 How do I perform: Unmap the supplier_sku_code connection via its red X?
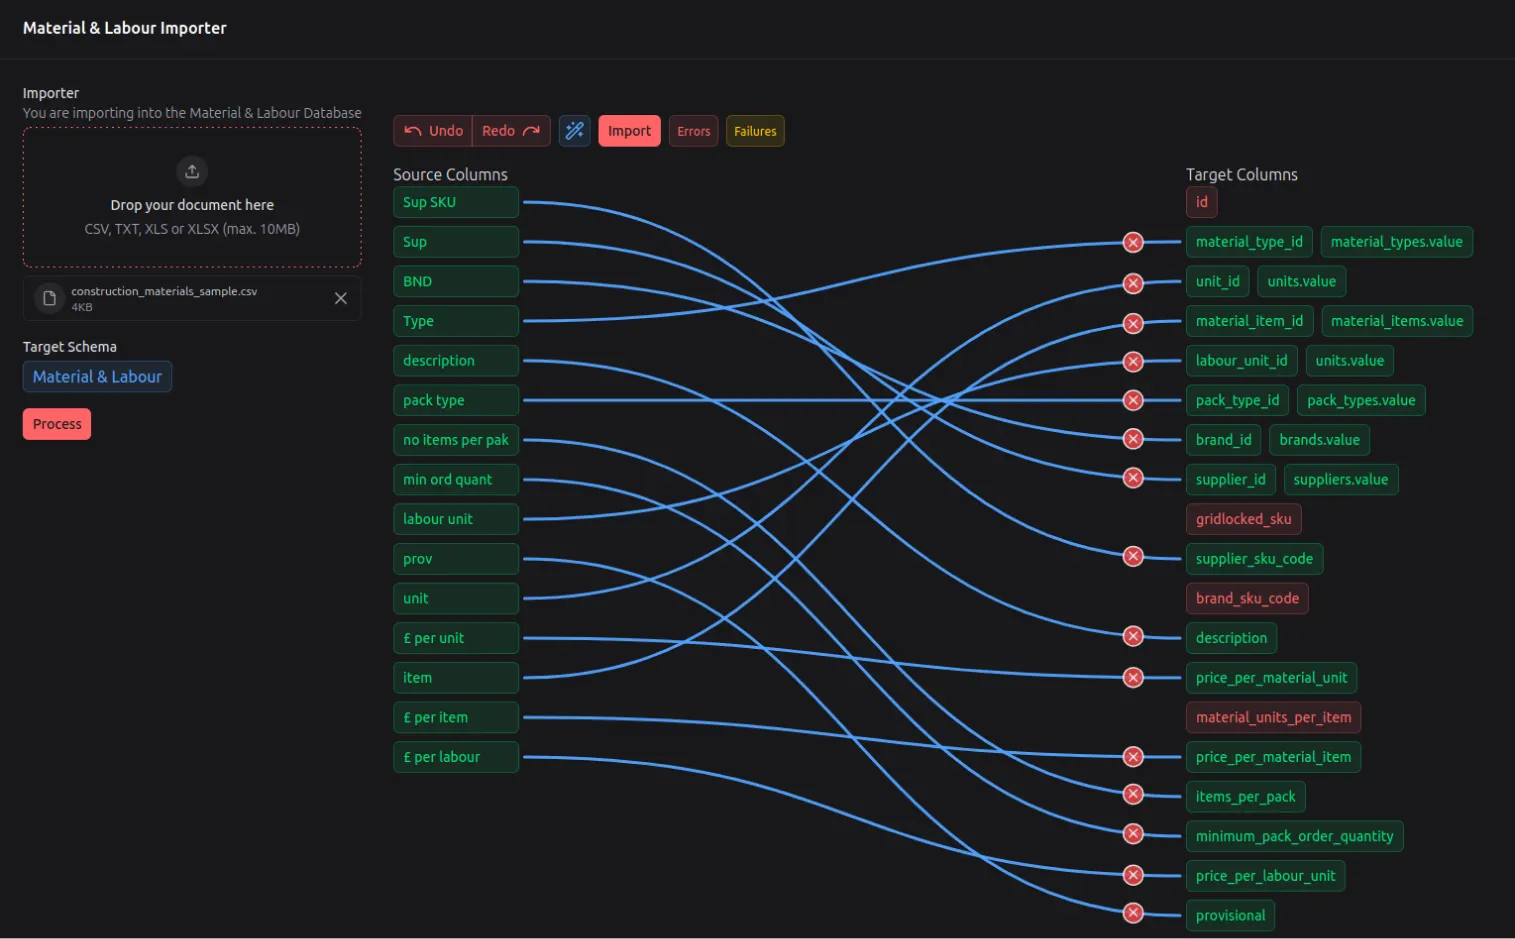pyautogui.click(x=1133, y=556)
